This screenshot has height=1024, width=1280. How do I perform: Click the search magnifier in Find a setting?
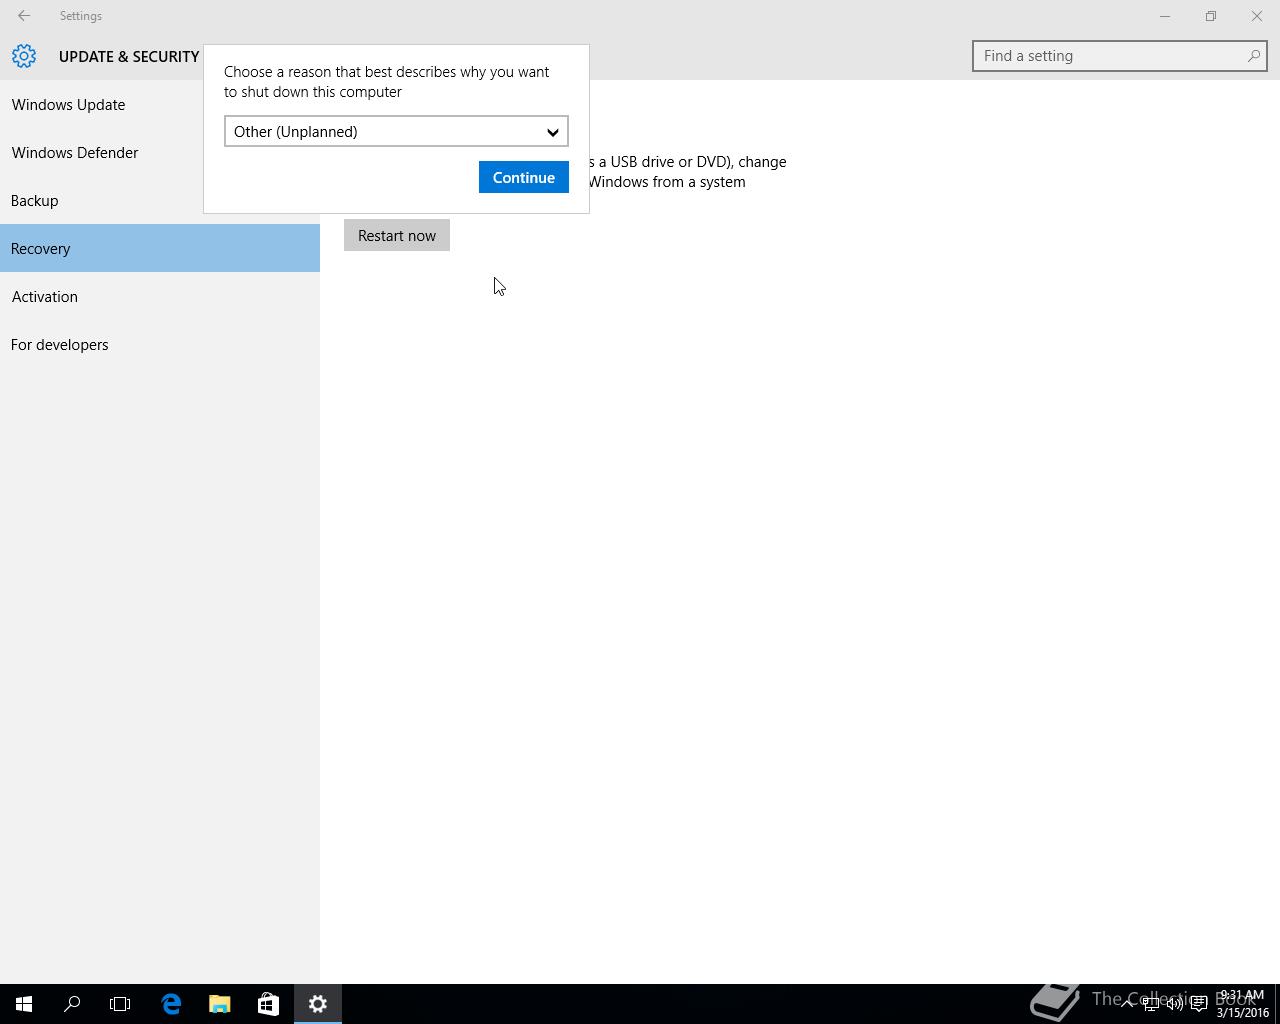pos(1253,56)
